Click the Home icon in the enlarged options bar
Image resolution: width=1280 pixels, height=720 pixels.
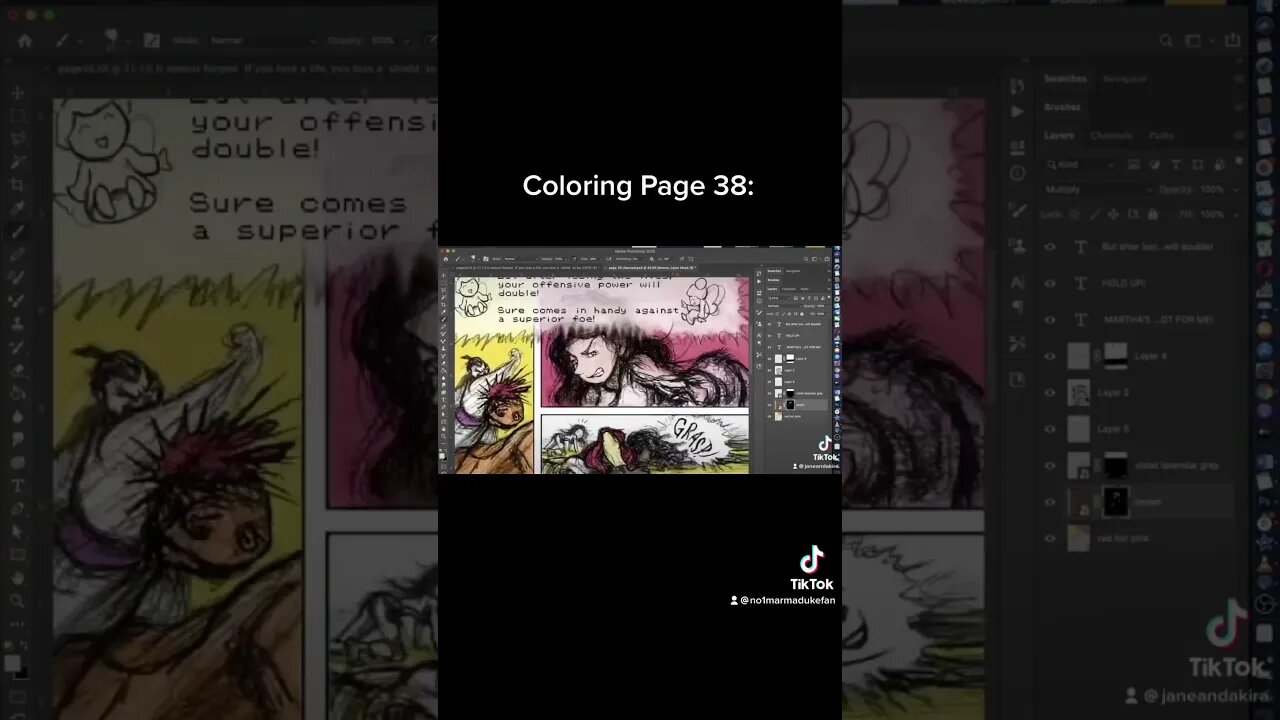click(x=25, y=40)
